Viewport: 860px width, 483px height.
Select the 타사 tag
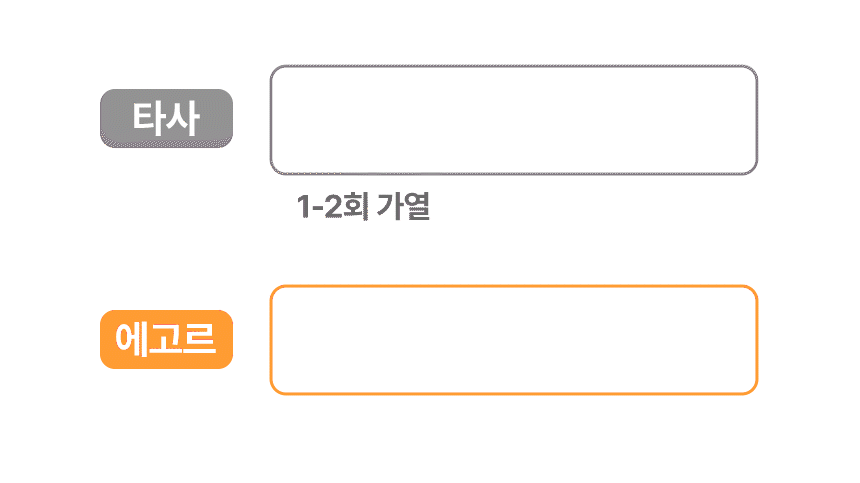166,119
